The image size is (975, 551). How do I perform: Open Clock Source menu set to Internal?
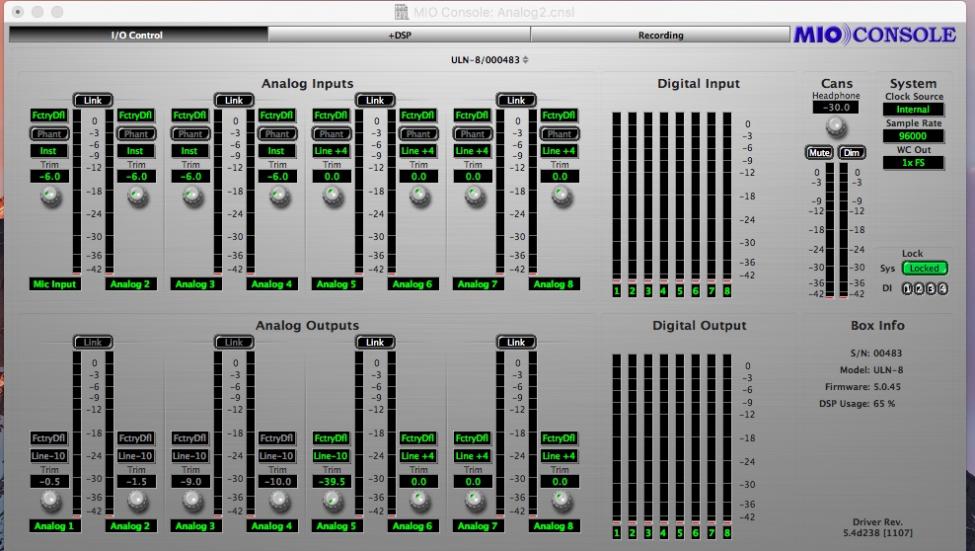click(x=913, y=109)
